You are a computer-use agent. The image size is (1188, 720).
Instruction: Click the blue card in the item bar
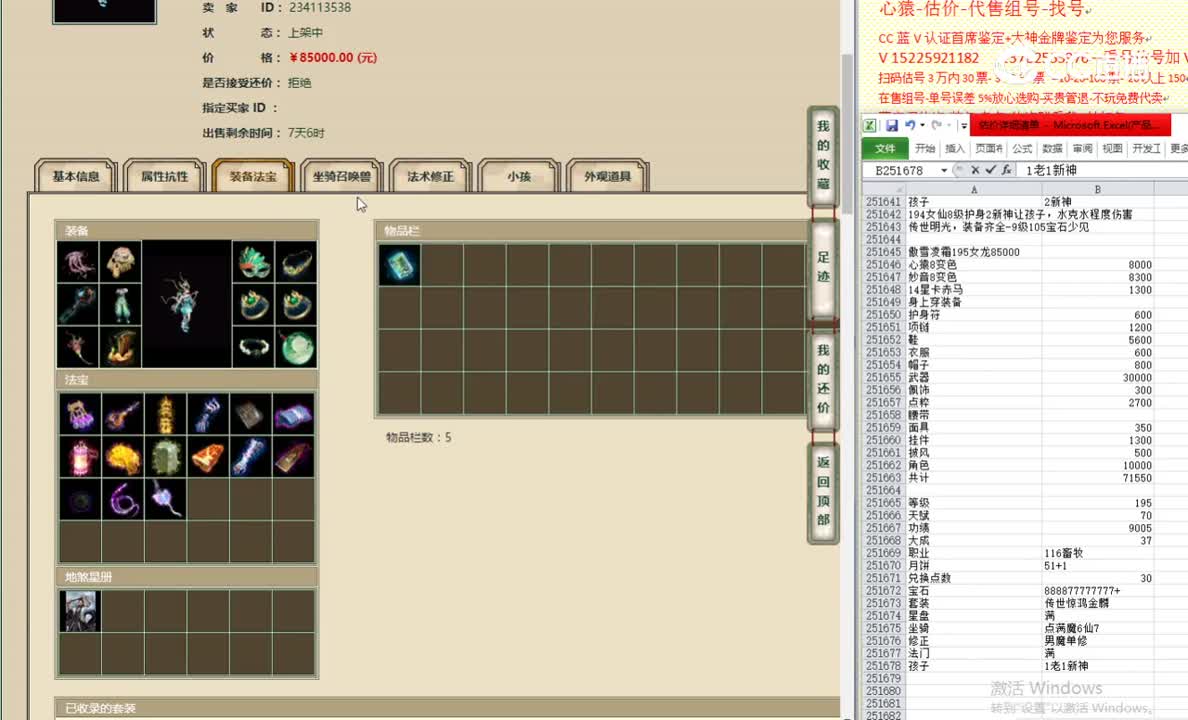399,265
